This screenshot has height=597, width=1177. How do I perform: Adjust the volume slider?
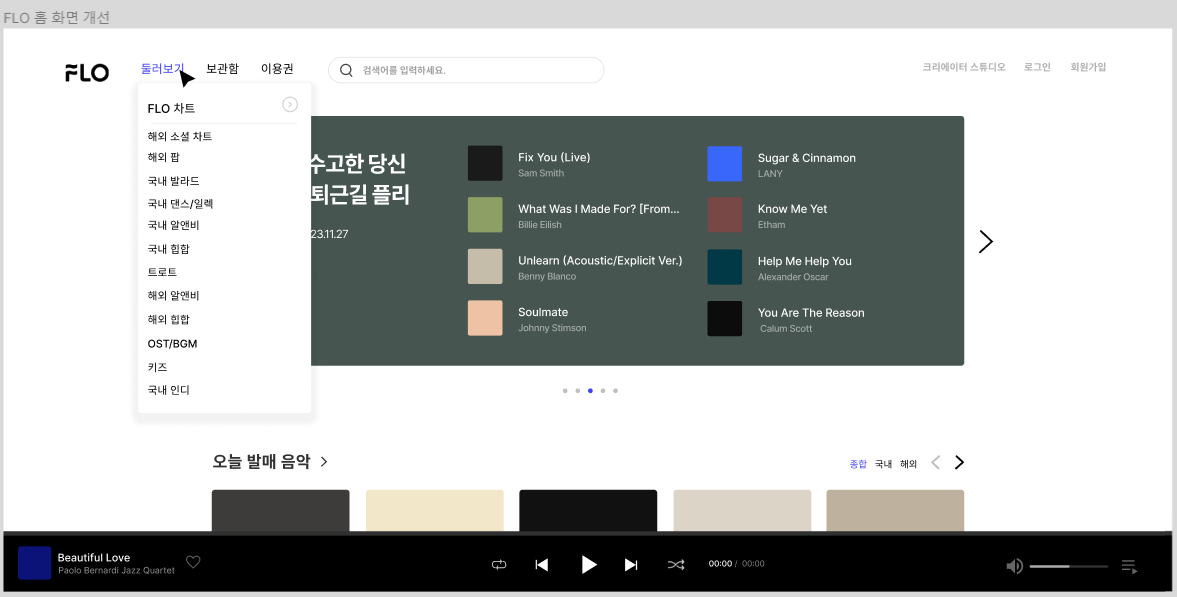(1069, 566)
